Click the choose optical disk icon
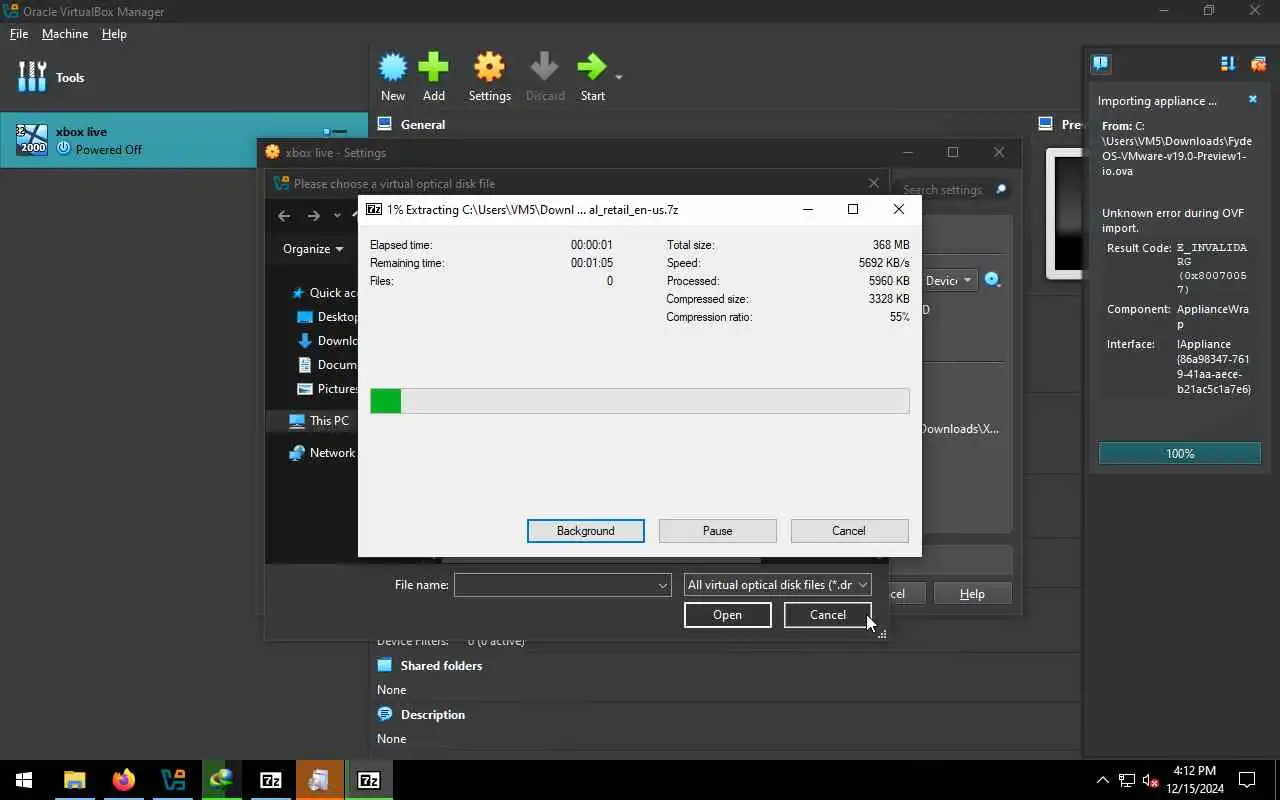1280x800 pixels. pos(992,280)
